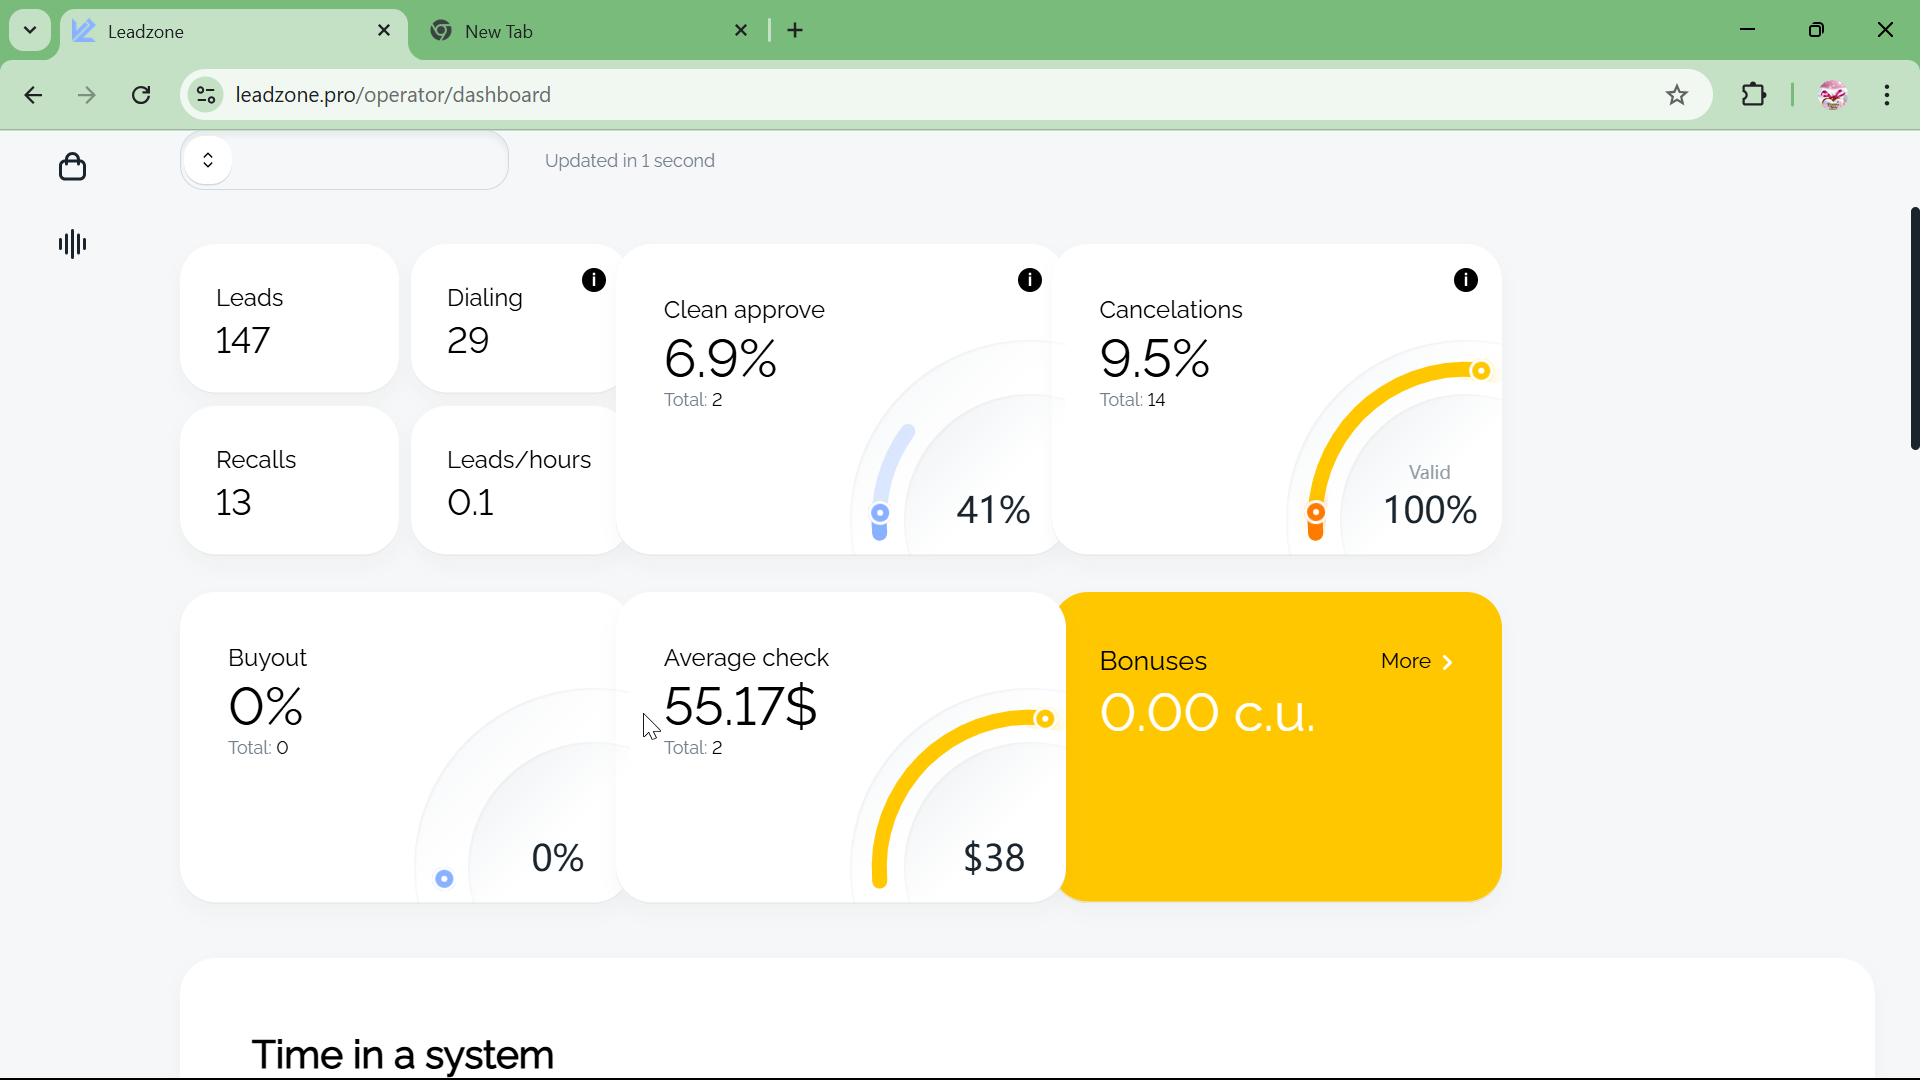Open the shopping bag sidebar icon
This screenshot has width=1920, height=1080.
72,167
